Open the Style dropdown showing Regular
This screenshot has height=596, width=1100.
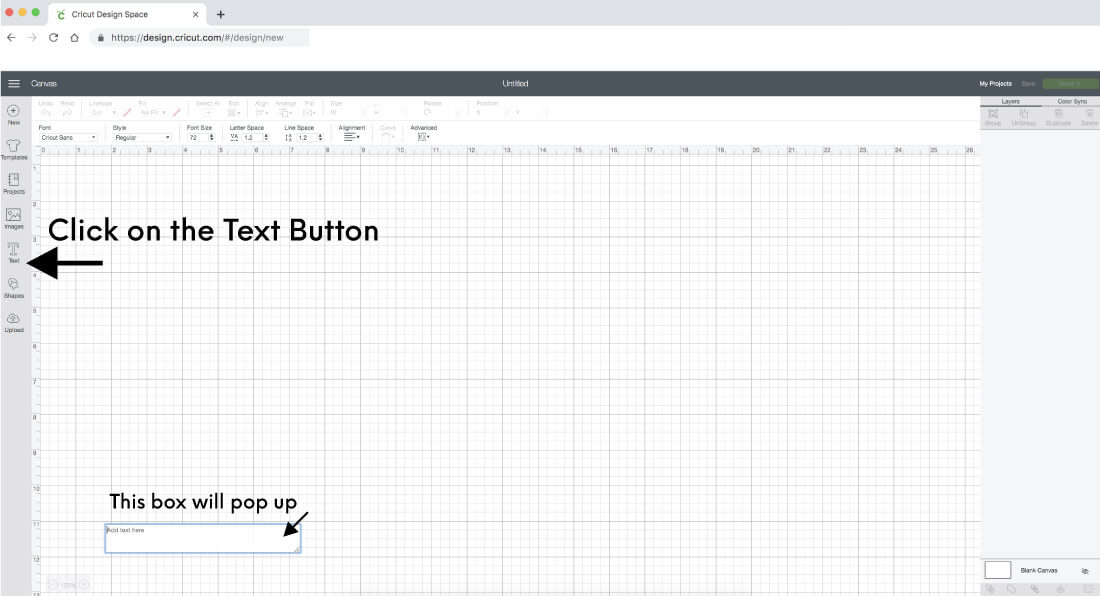point(142,137)
